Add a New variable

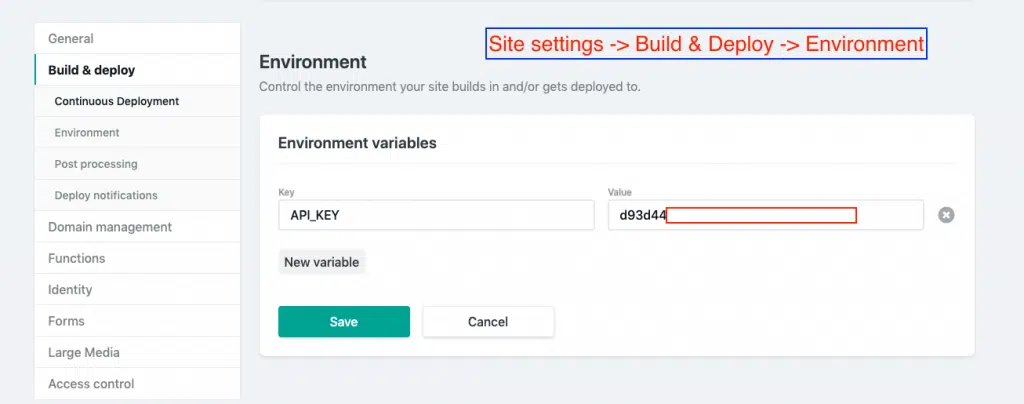click(322, 262)
